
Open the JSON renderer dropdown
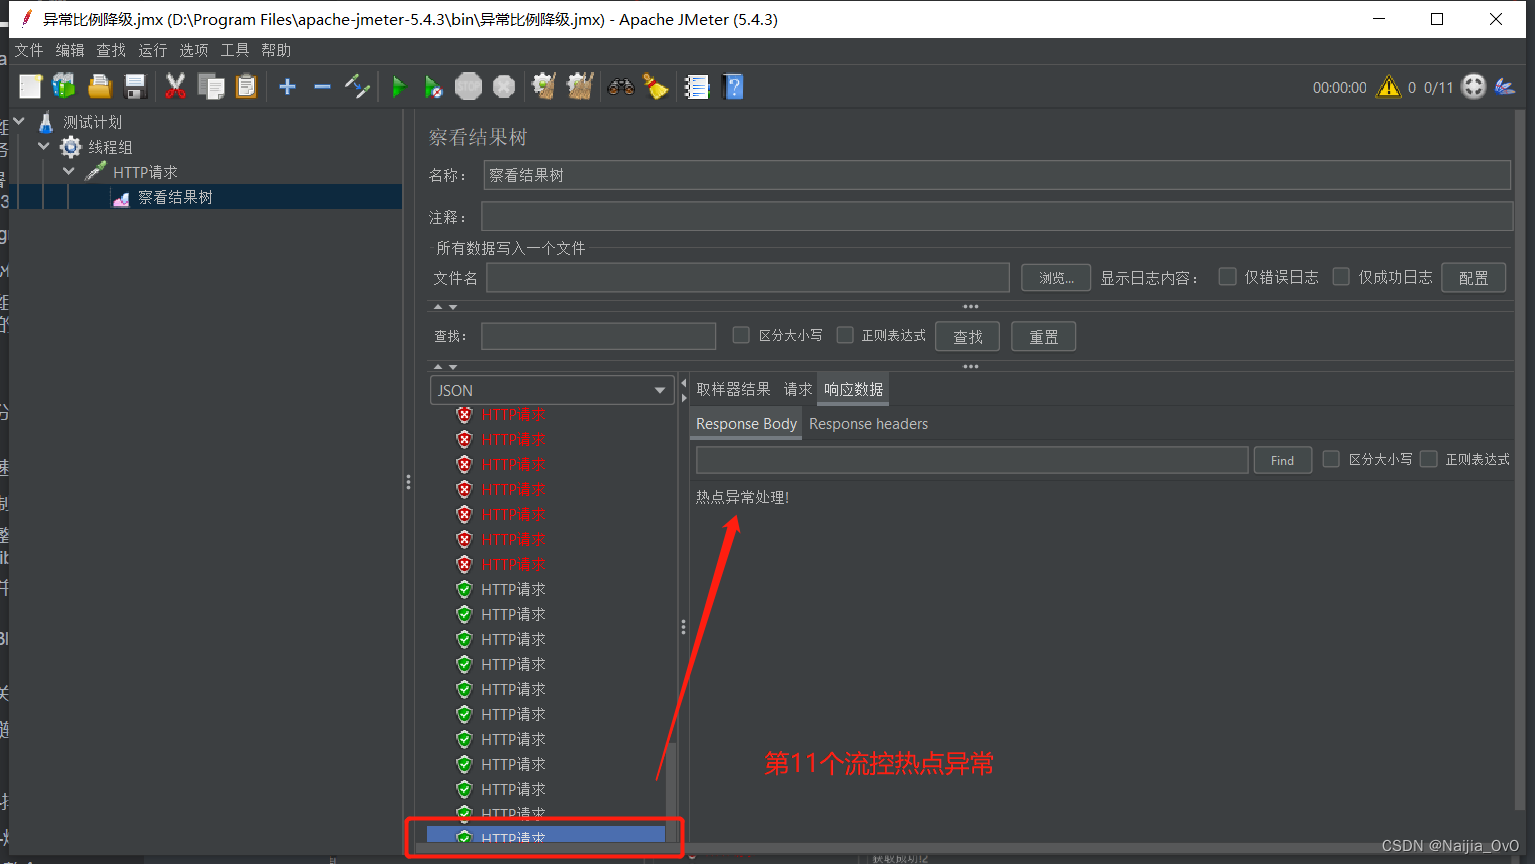pos(552,390)
